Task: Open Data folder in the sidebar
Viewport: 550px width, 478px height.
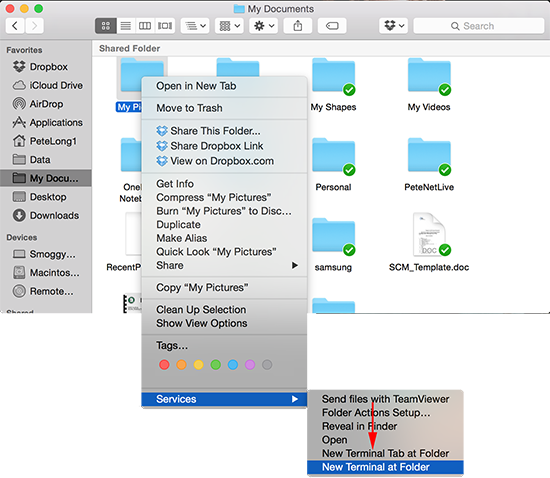Action: click(x=46, y=160)
